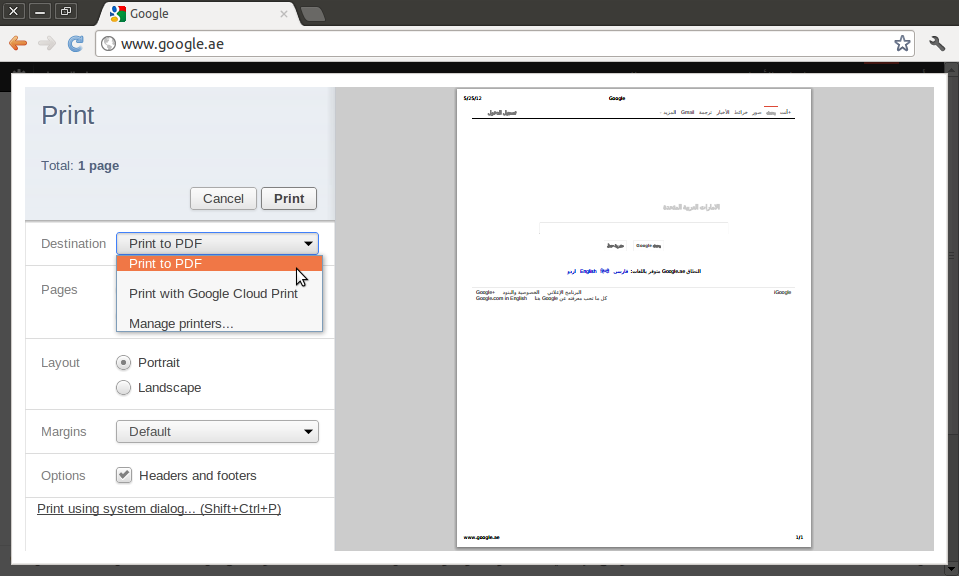The height and width of the screenshot is (576, 959).
Task: Maximize the browser window
Action: (x=65, y=11)
